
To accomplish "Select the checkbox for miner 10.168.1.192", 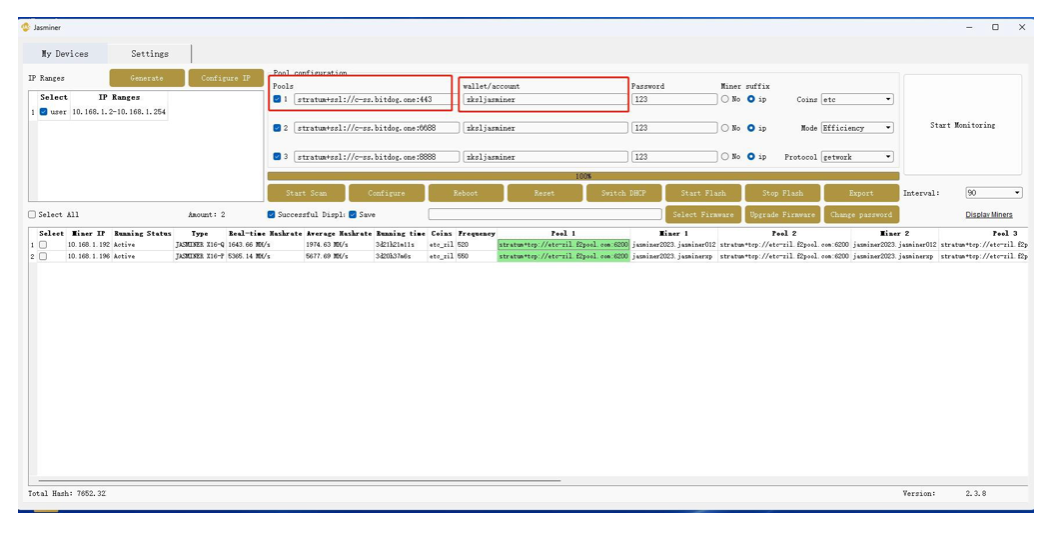I will click(x=43, y=245).
